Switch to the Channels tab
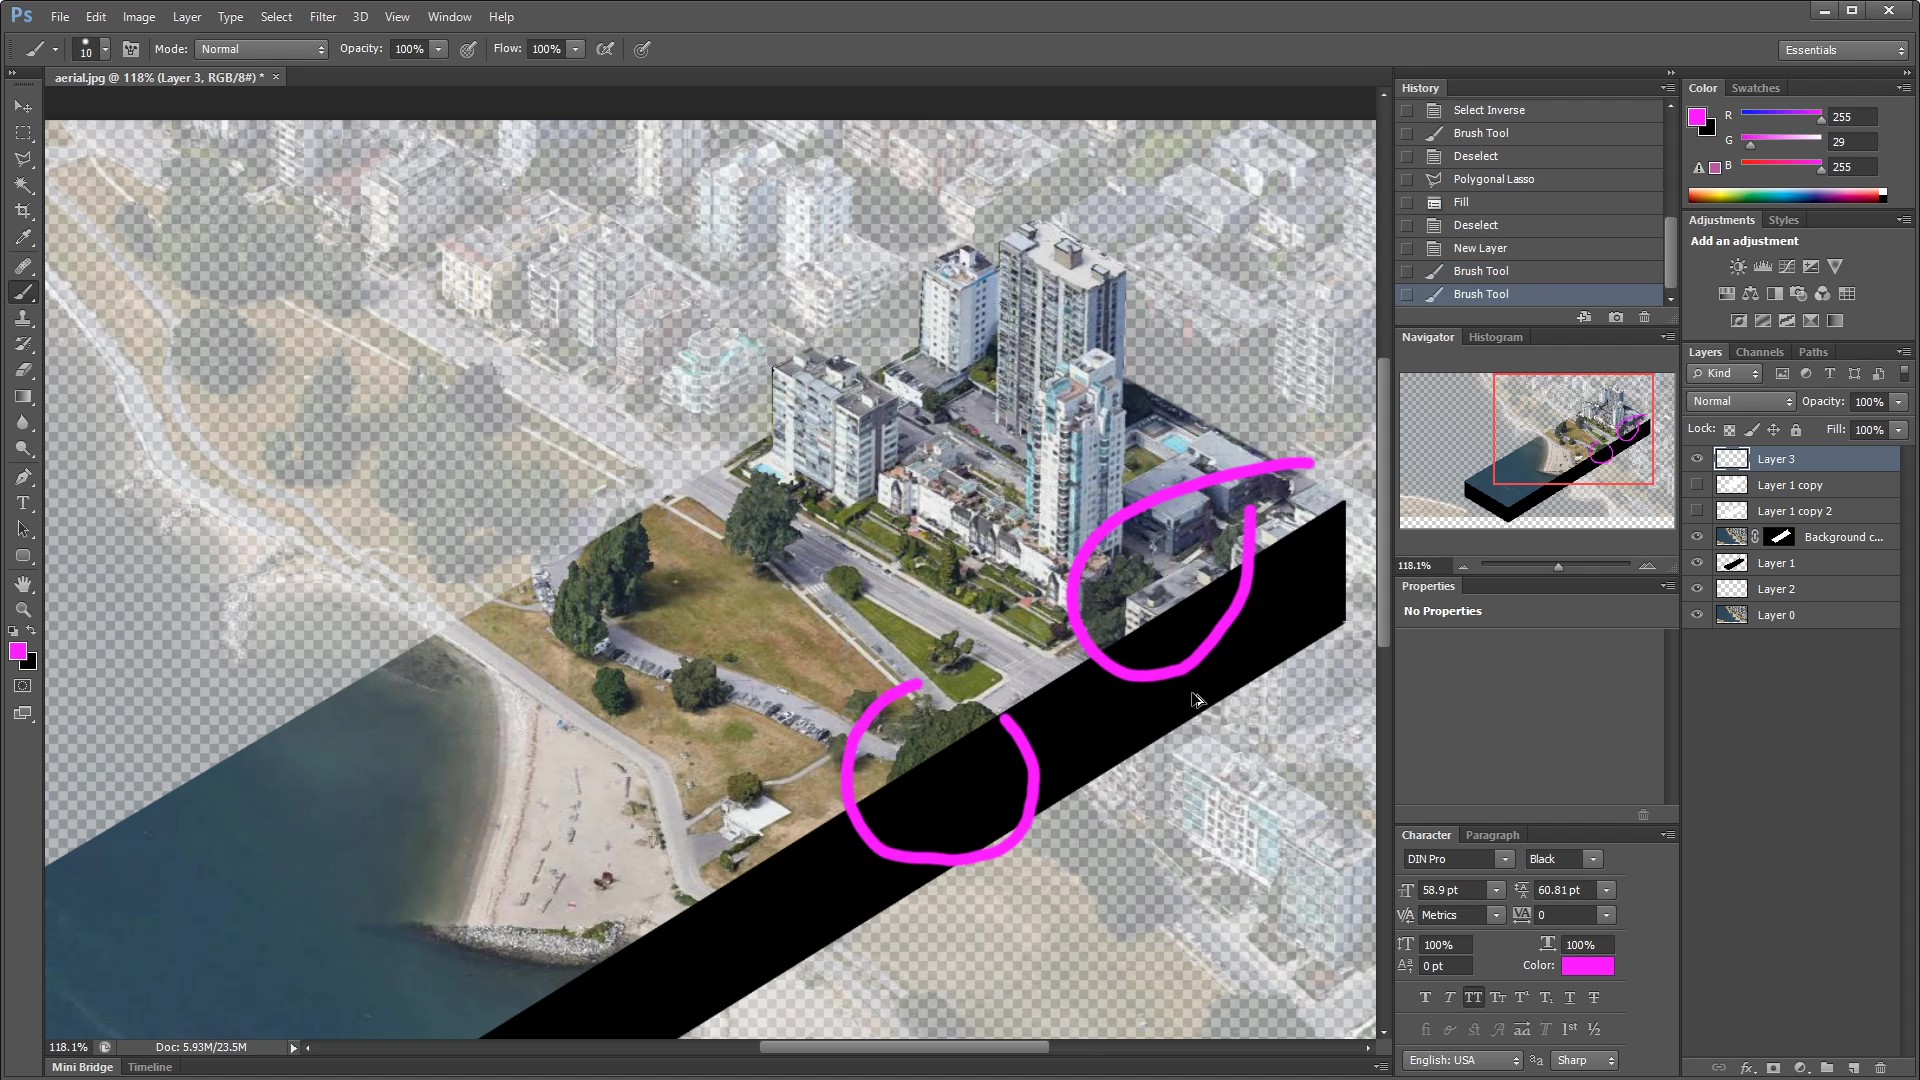The image size is (1920, 1080). click(1759, 352)
